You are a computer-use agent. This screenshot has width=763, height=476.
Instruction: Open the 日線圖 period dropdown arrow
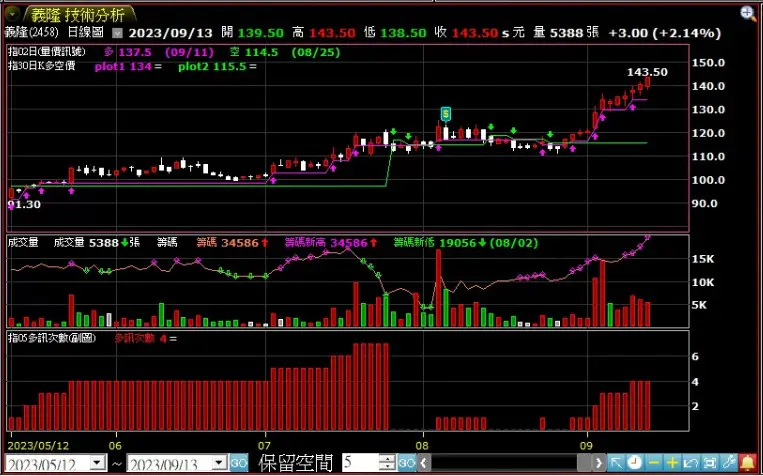click(117, 33)
